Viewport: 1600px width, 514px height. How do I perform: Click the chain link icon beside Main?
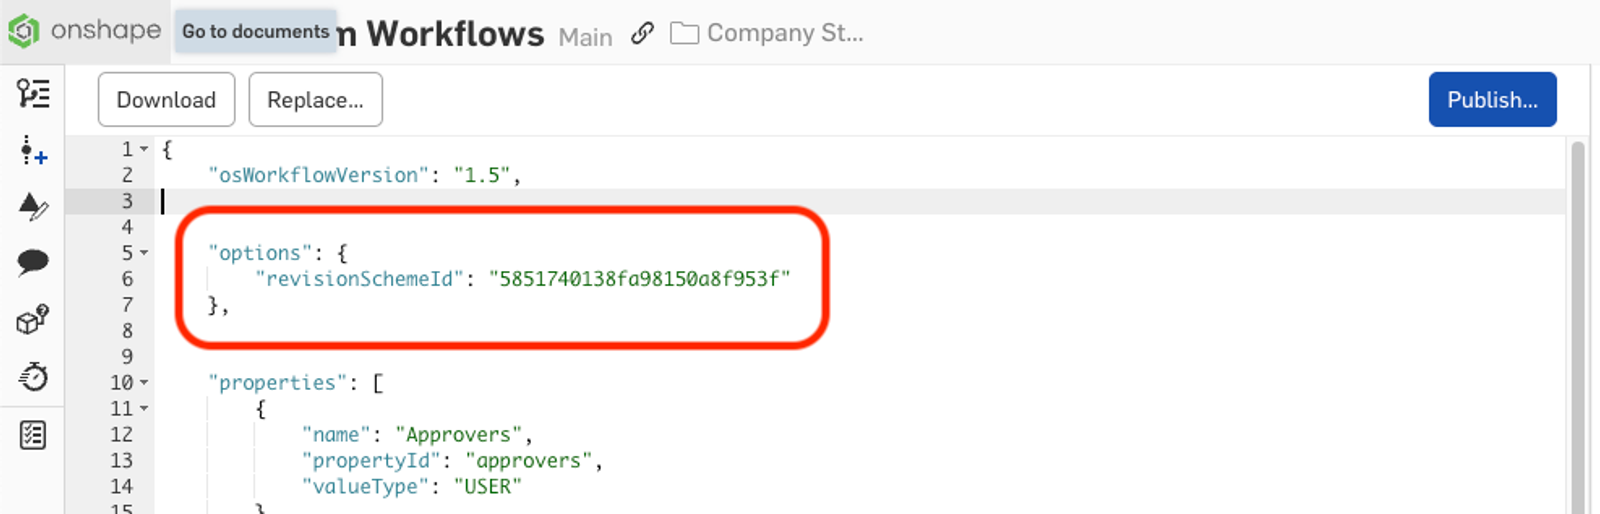pyautogui.click(x=642, y=34)
